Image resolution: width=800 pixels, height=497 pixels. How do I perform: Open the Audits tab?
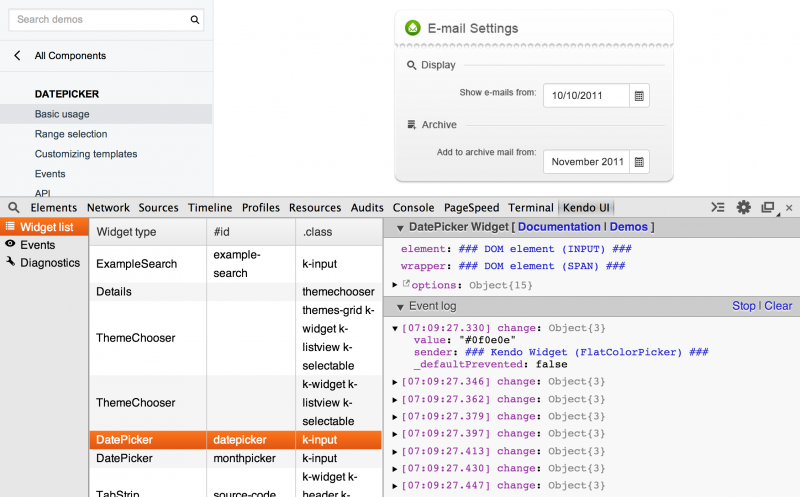pos(367,208)
